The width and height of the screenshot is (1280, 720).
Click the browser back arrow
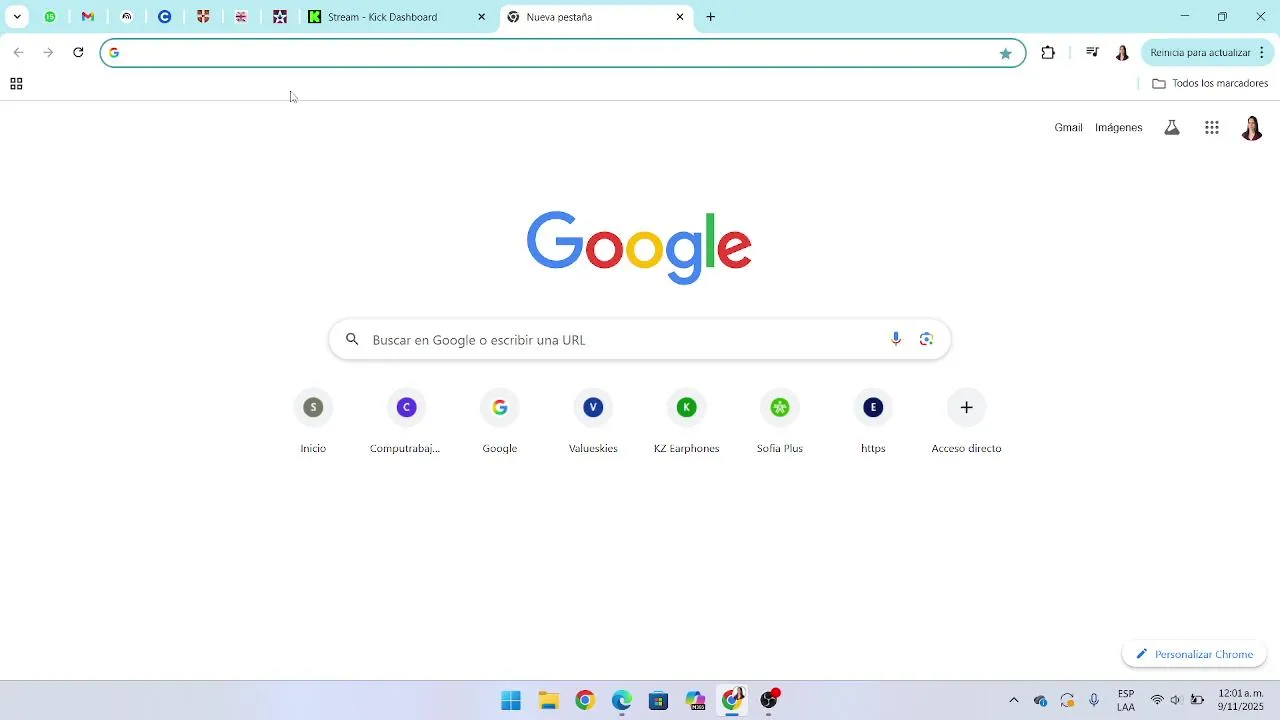(18, 53)
